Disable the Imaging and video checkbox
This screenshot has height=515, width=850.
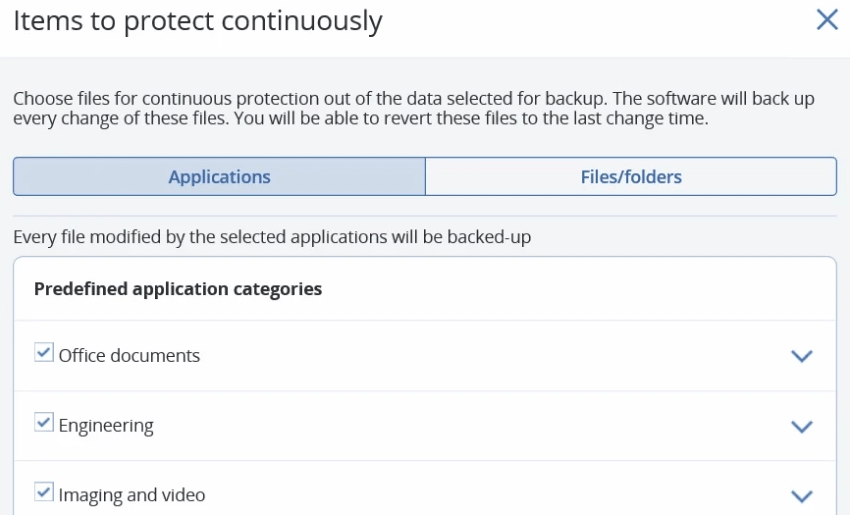(43, 493)
